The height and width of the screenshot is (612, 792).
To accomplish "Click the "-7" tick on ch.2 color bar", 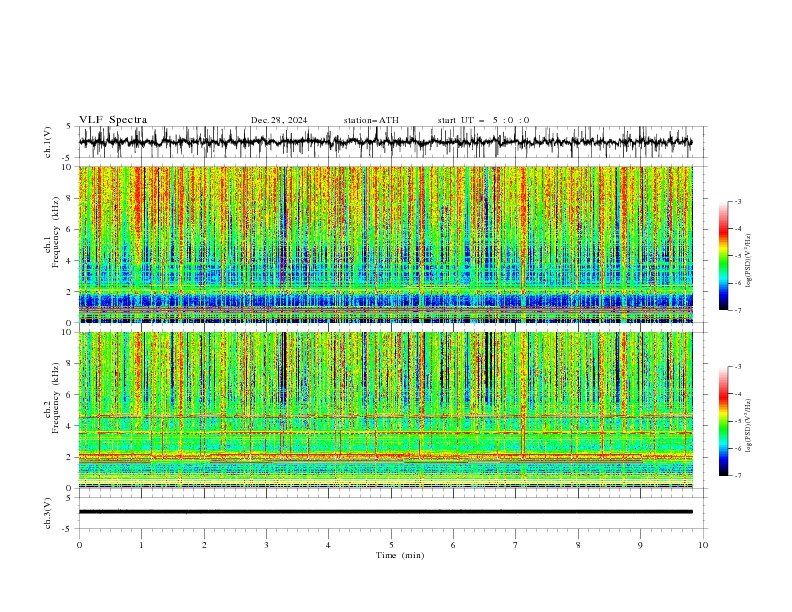I will 738,475.
